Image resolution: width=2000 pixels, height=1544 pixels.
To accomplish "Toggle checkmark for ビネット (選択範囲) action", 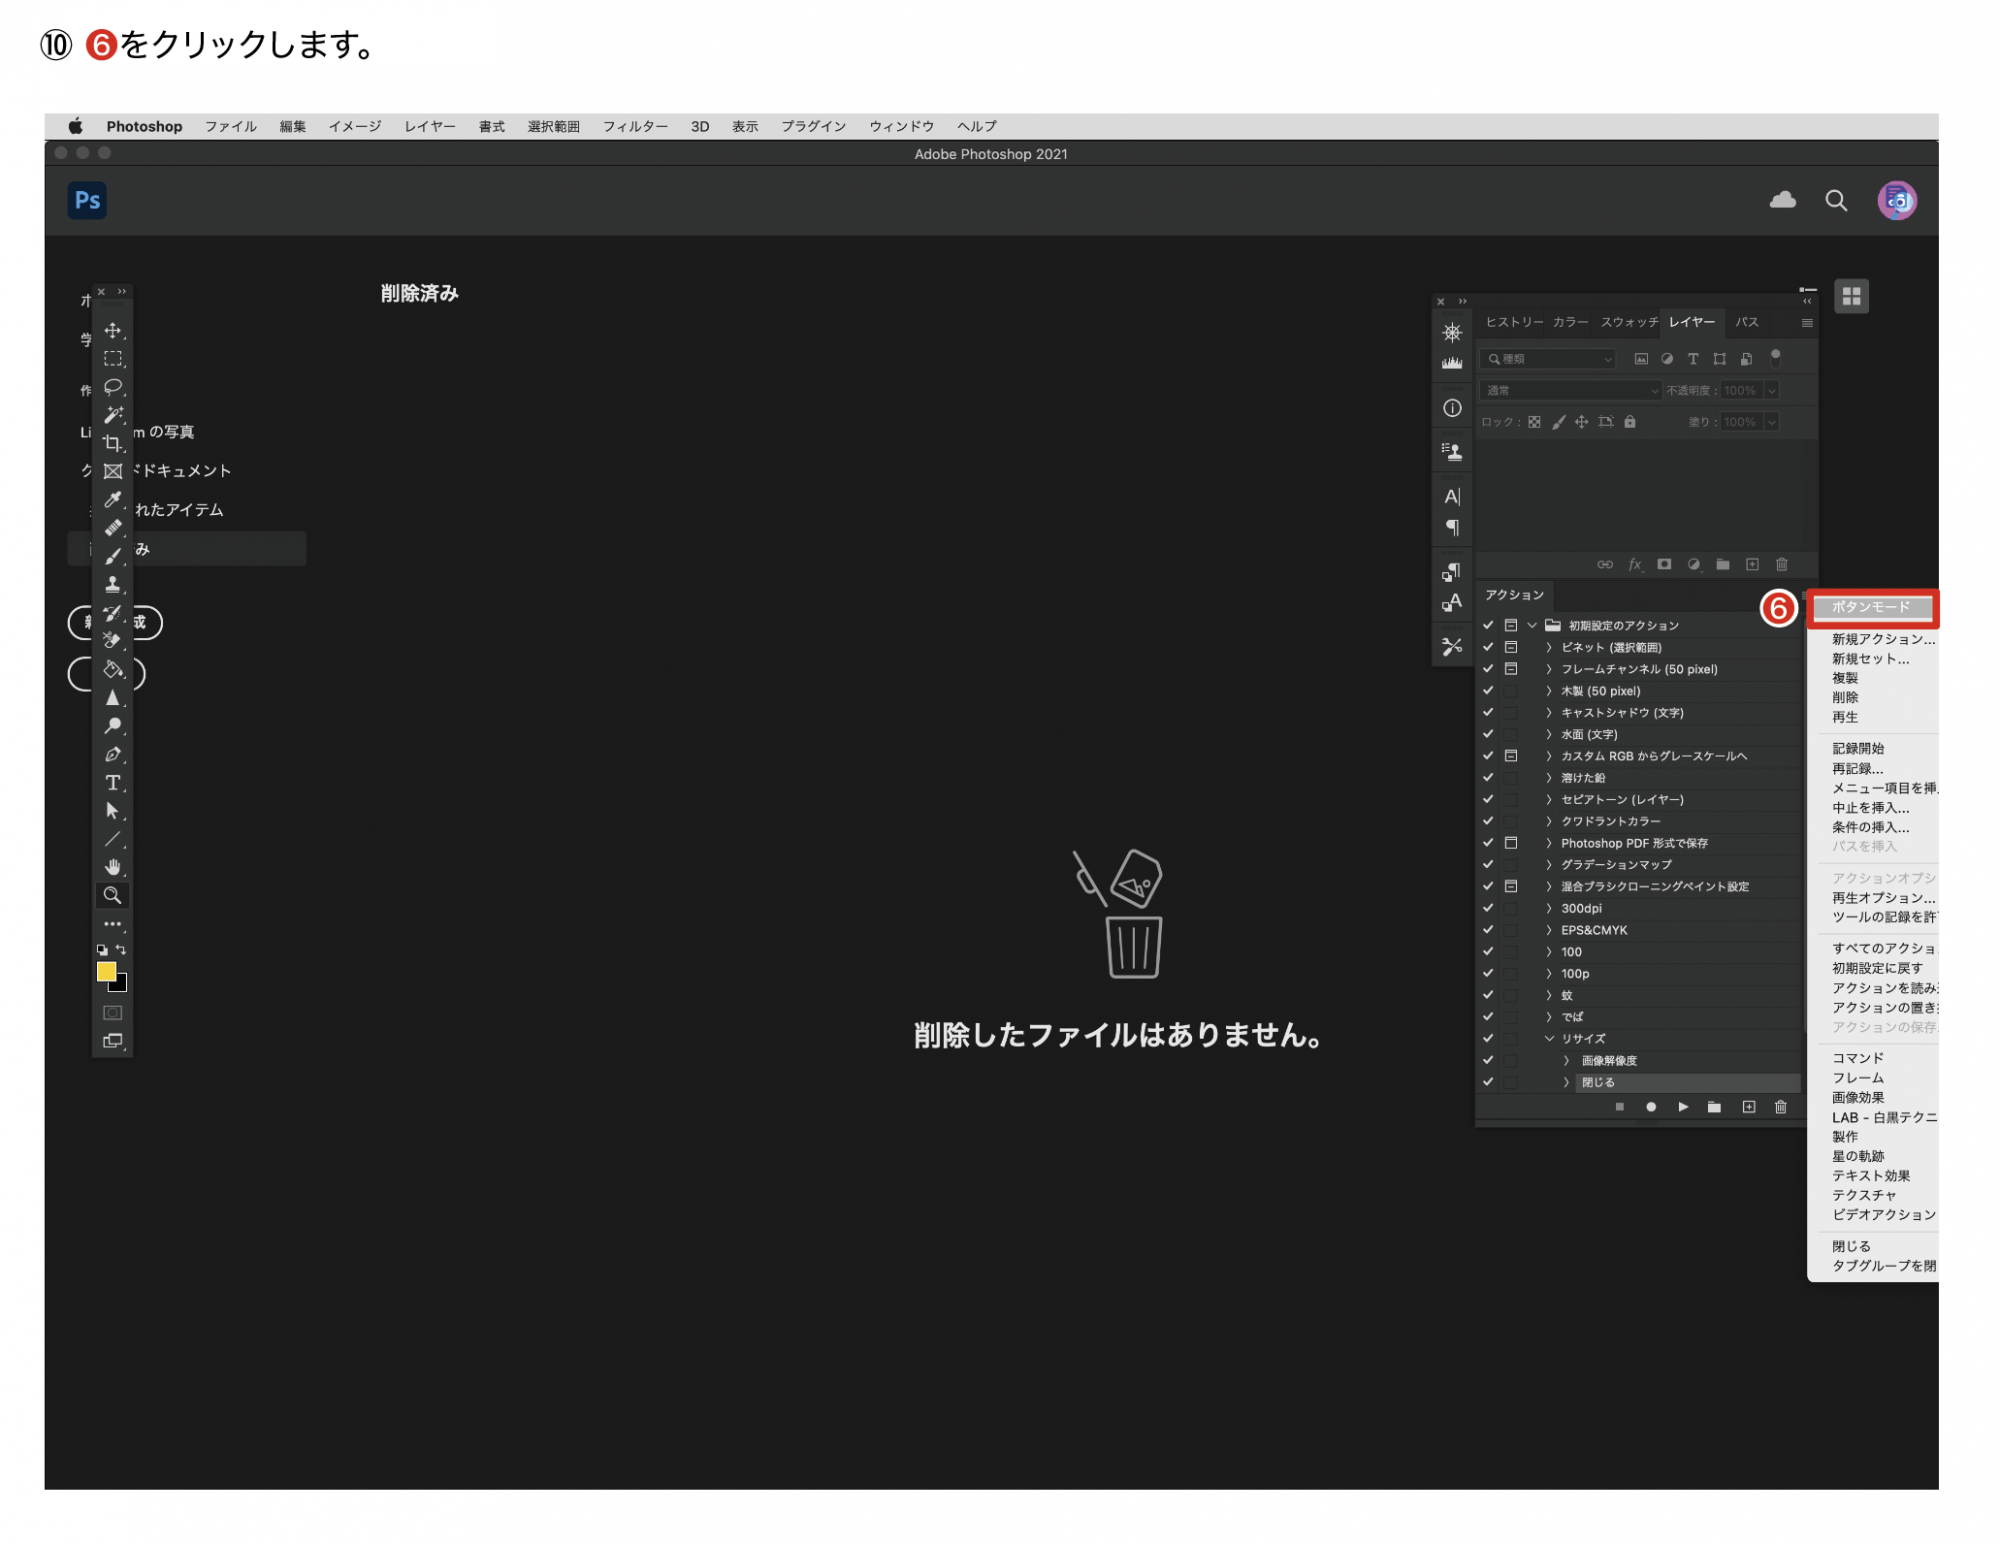I will tap(1488, 647).
